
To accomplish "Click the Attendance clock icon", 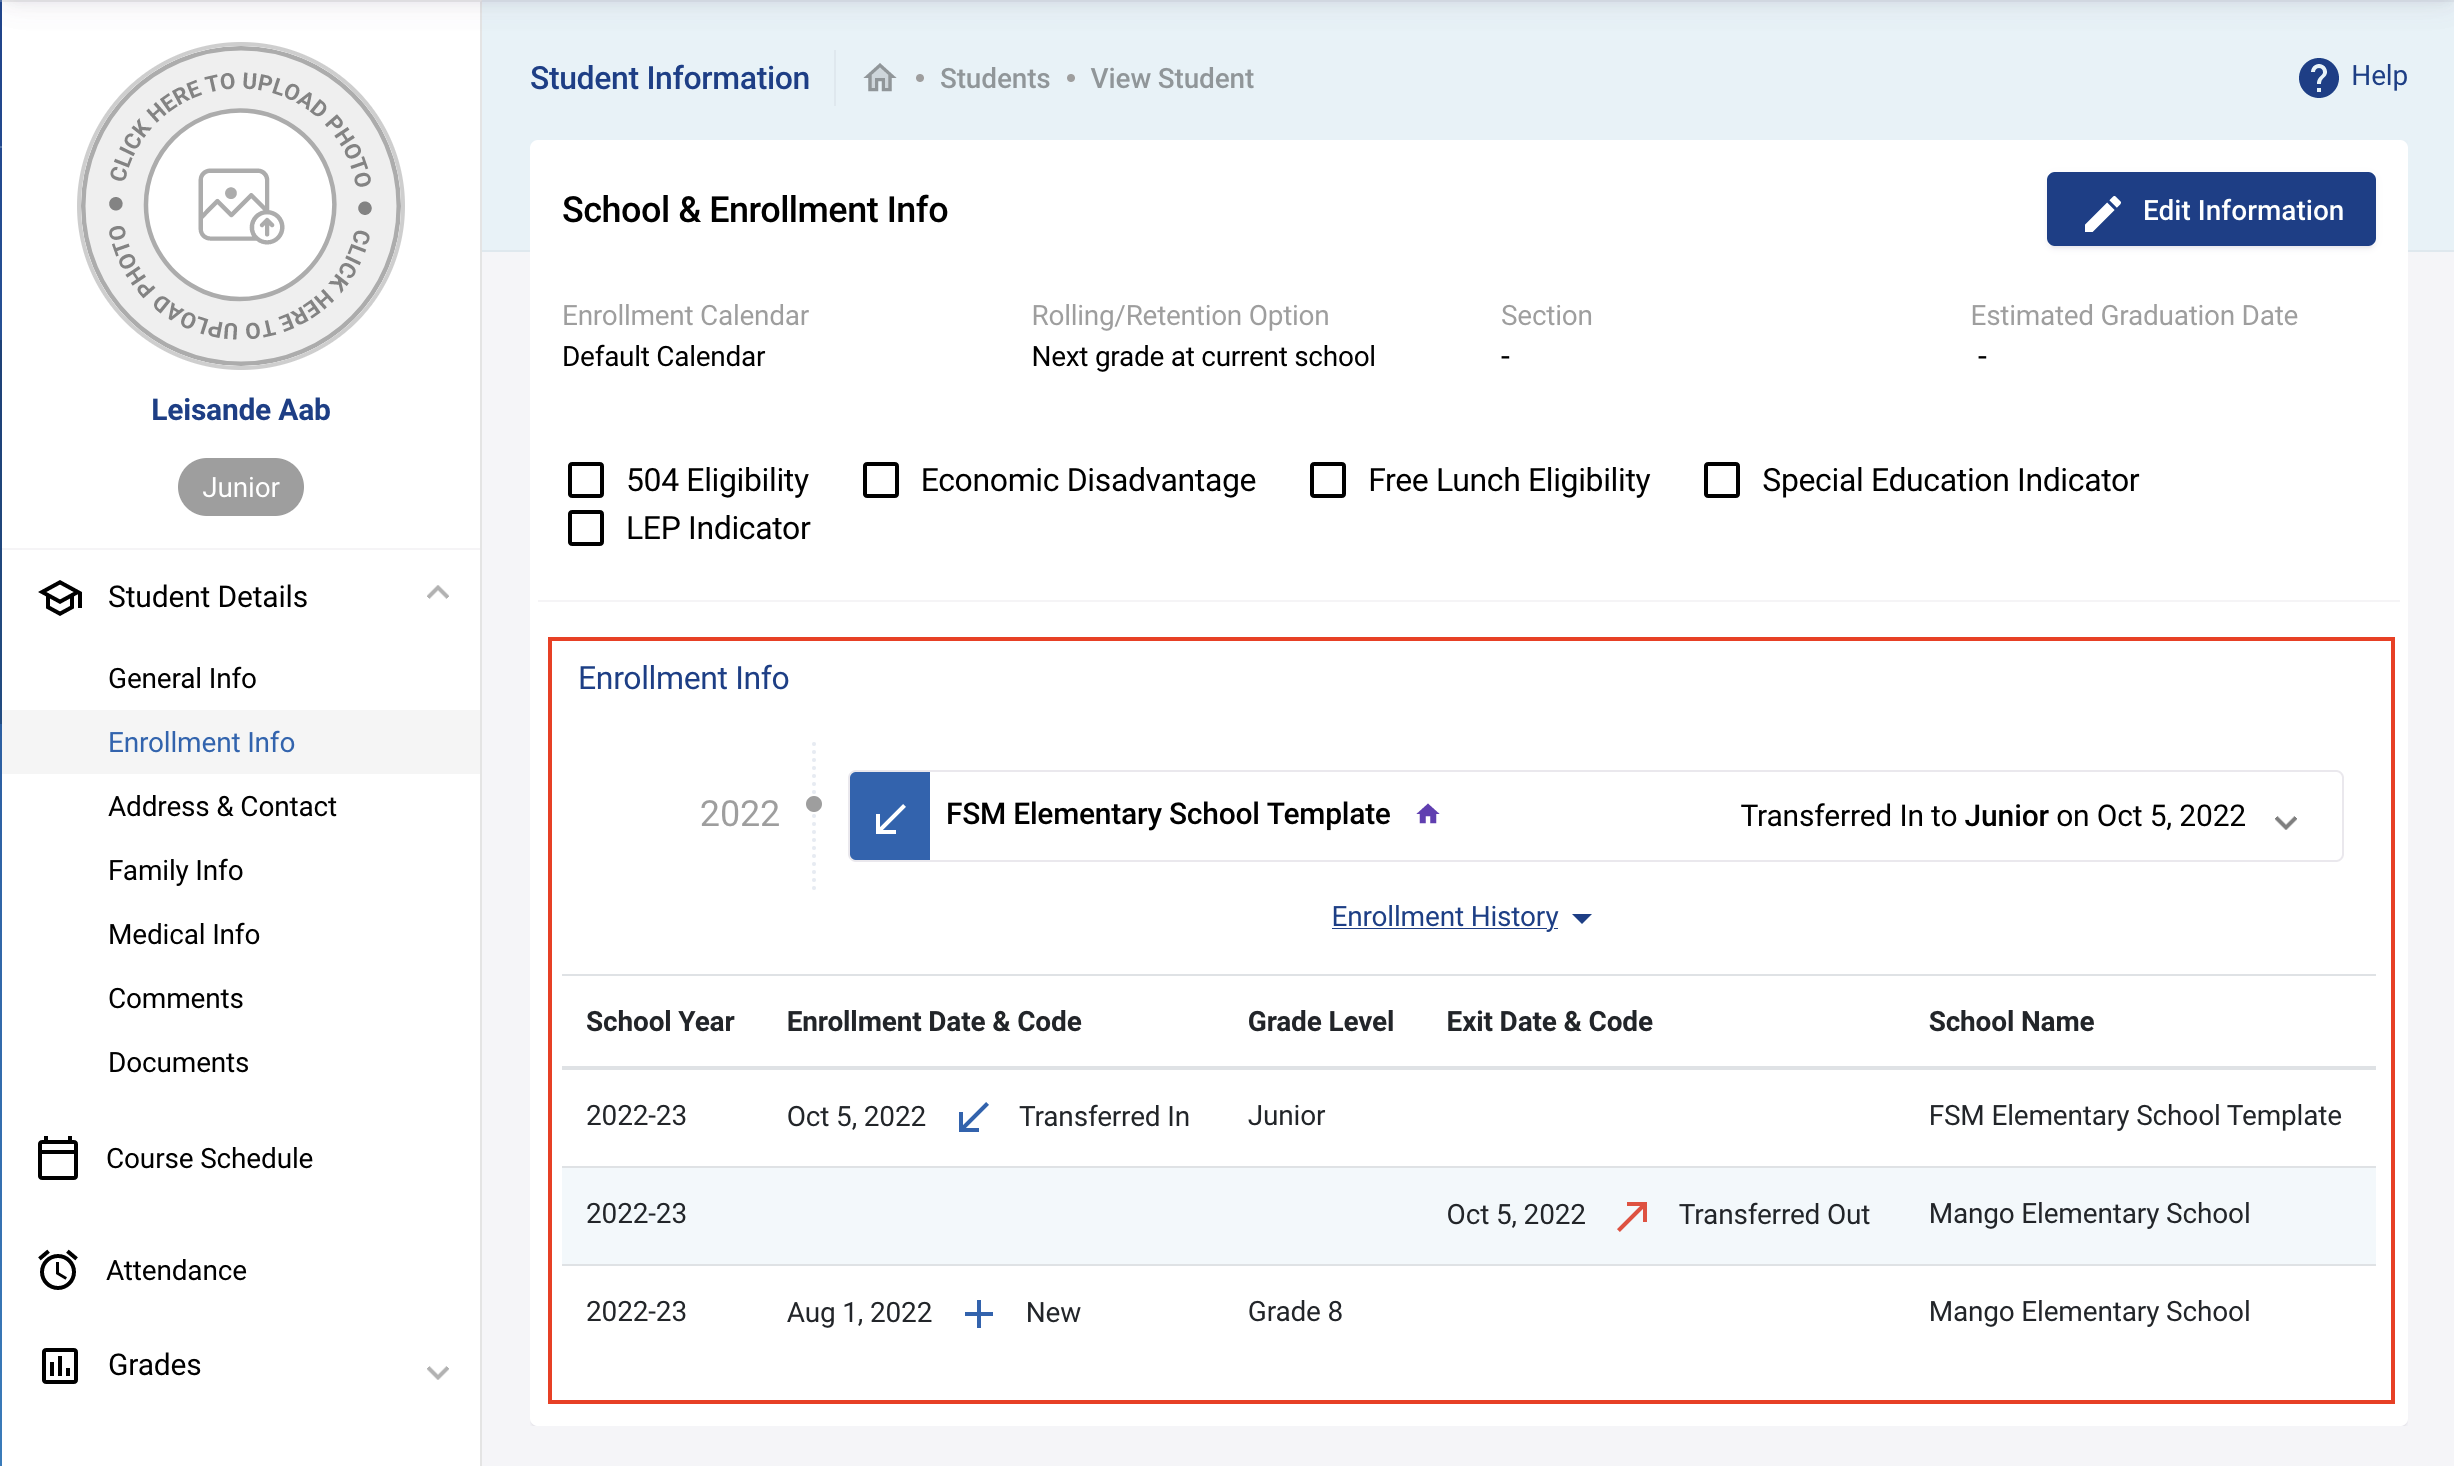I will (x=58, y=1270).
